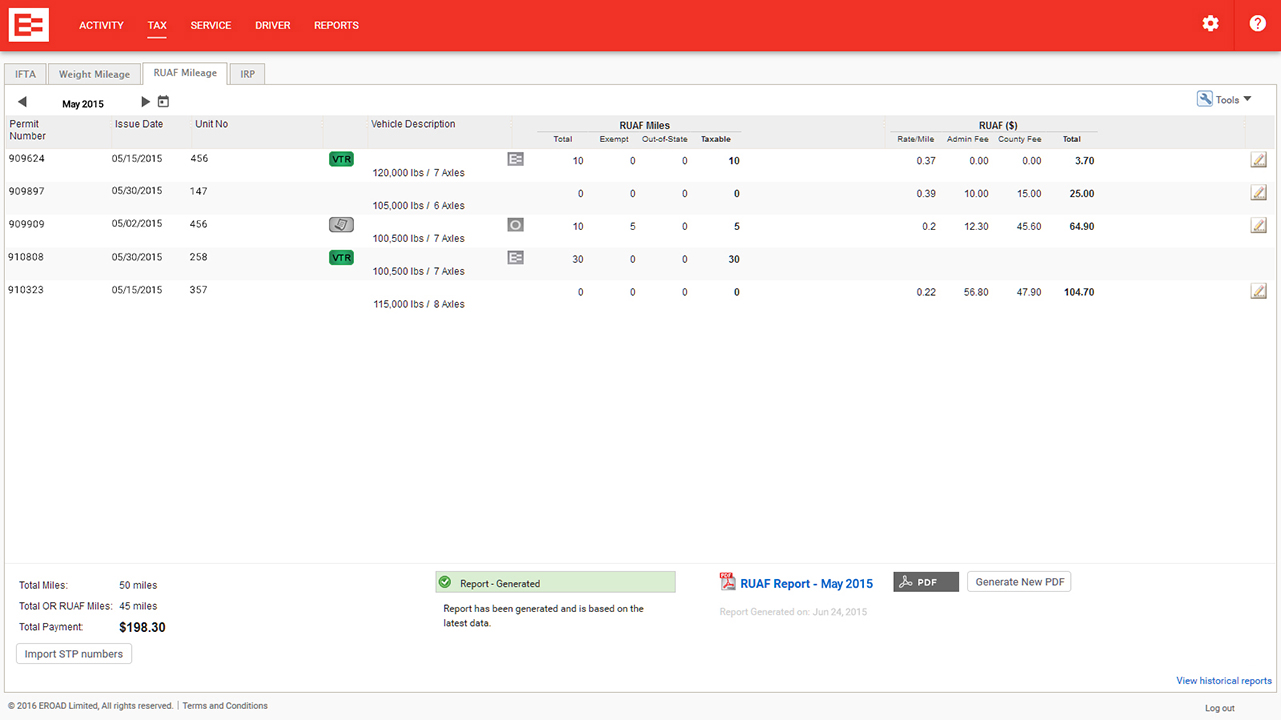
Task: Edit permit 909624 with pencil icon
Action: (1258, 160)
